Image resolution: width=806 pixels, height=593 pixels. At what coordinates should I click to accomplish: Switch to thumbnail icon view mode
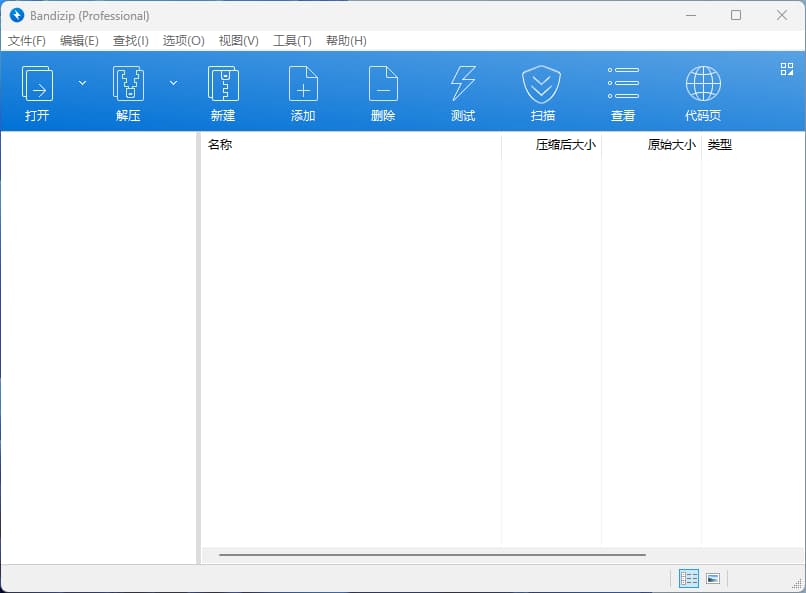click(713, 578)
